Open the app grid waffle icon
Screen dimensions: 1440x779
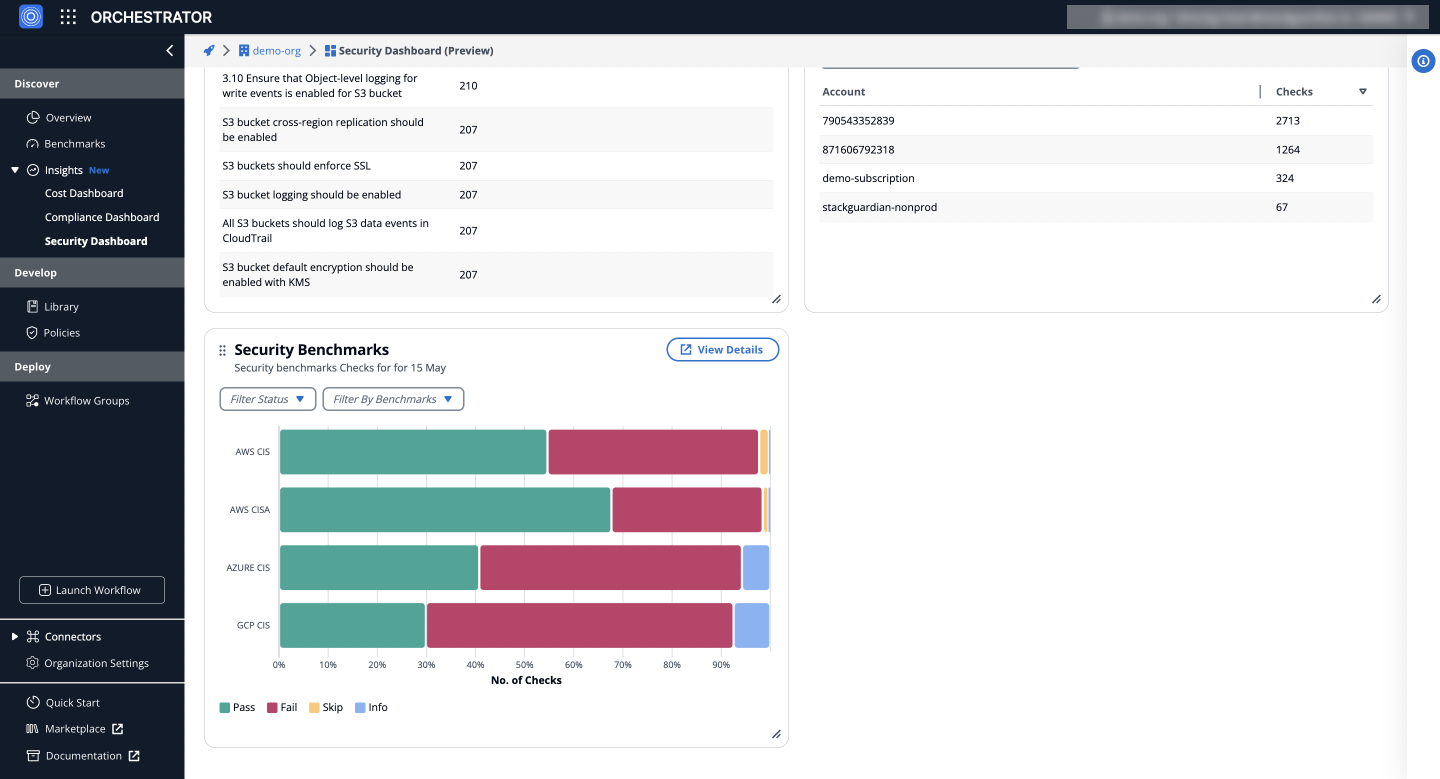[67, 16]
